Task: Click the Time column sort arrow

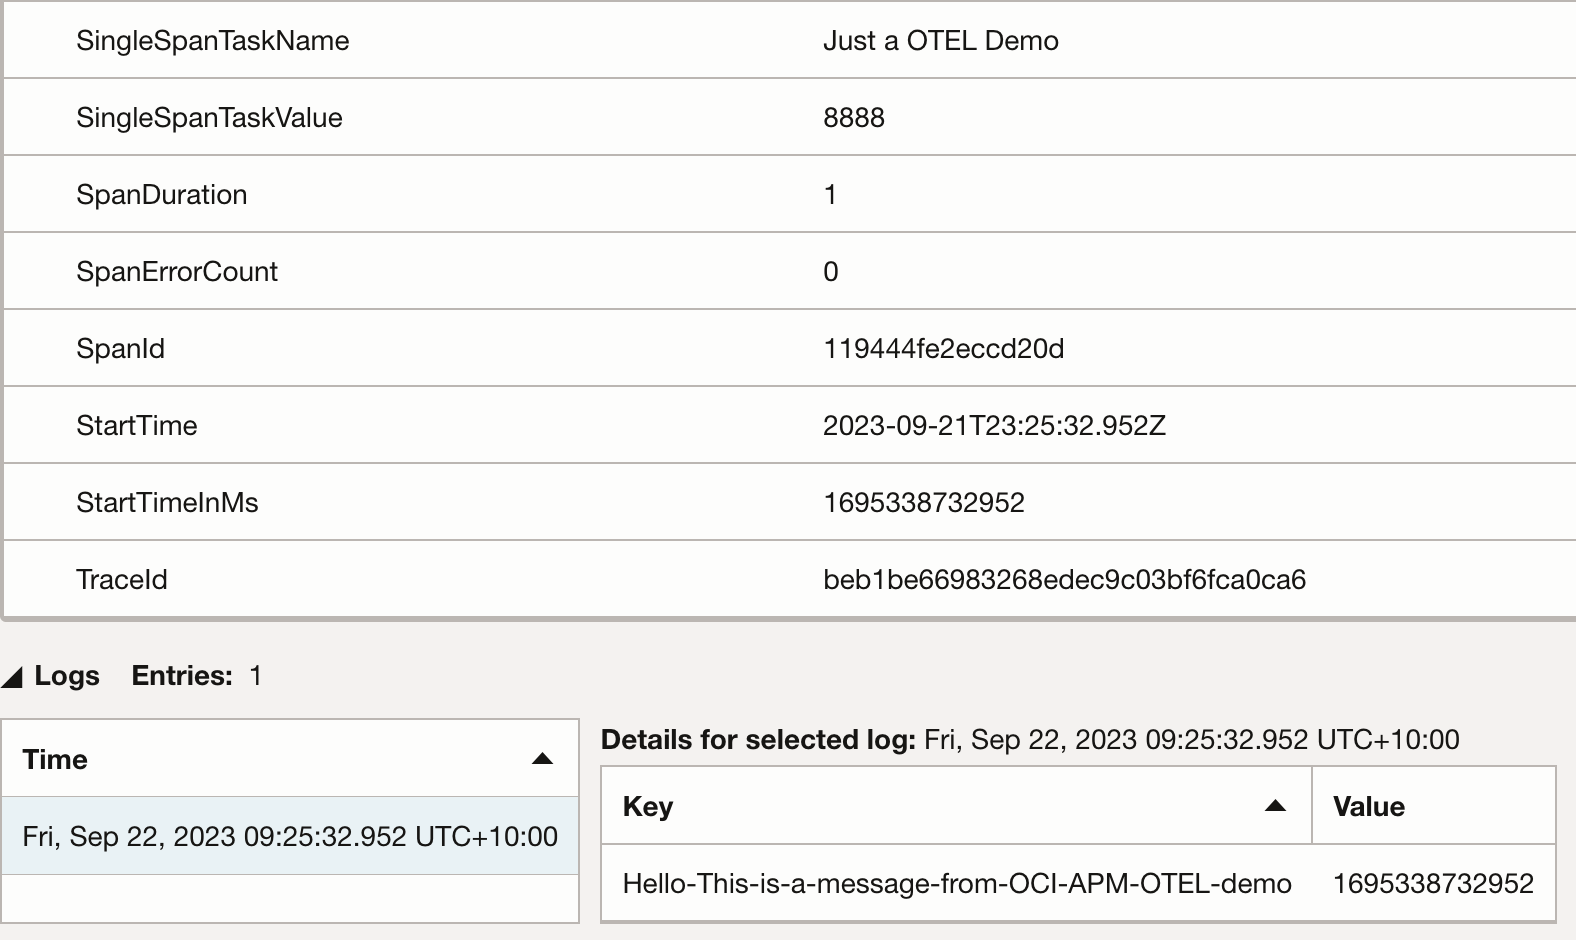Action: (541, 759)
